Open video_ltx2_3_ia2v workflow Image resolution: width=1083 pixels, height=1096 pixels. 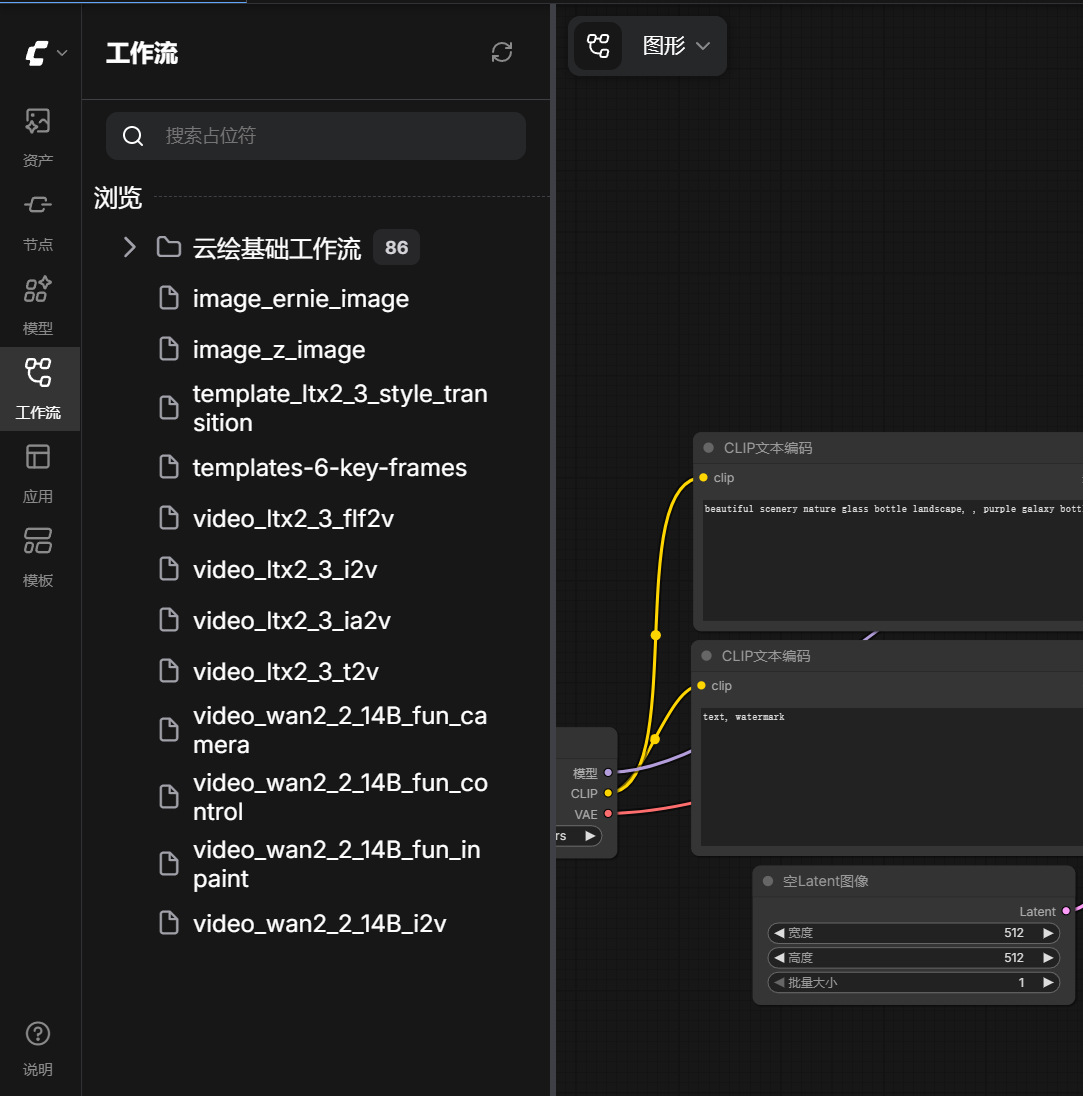tap(292, 621)
